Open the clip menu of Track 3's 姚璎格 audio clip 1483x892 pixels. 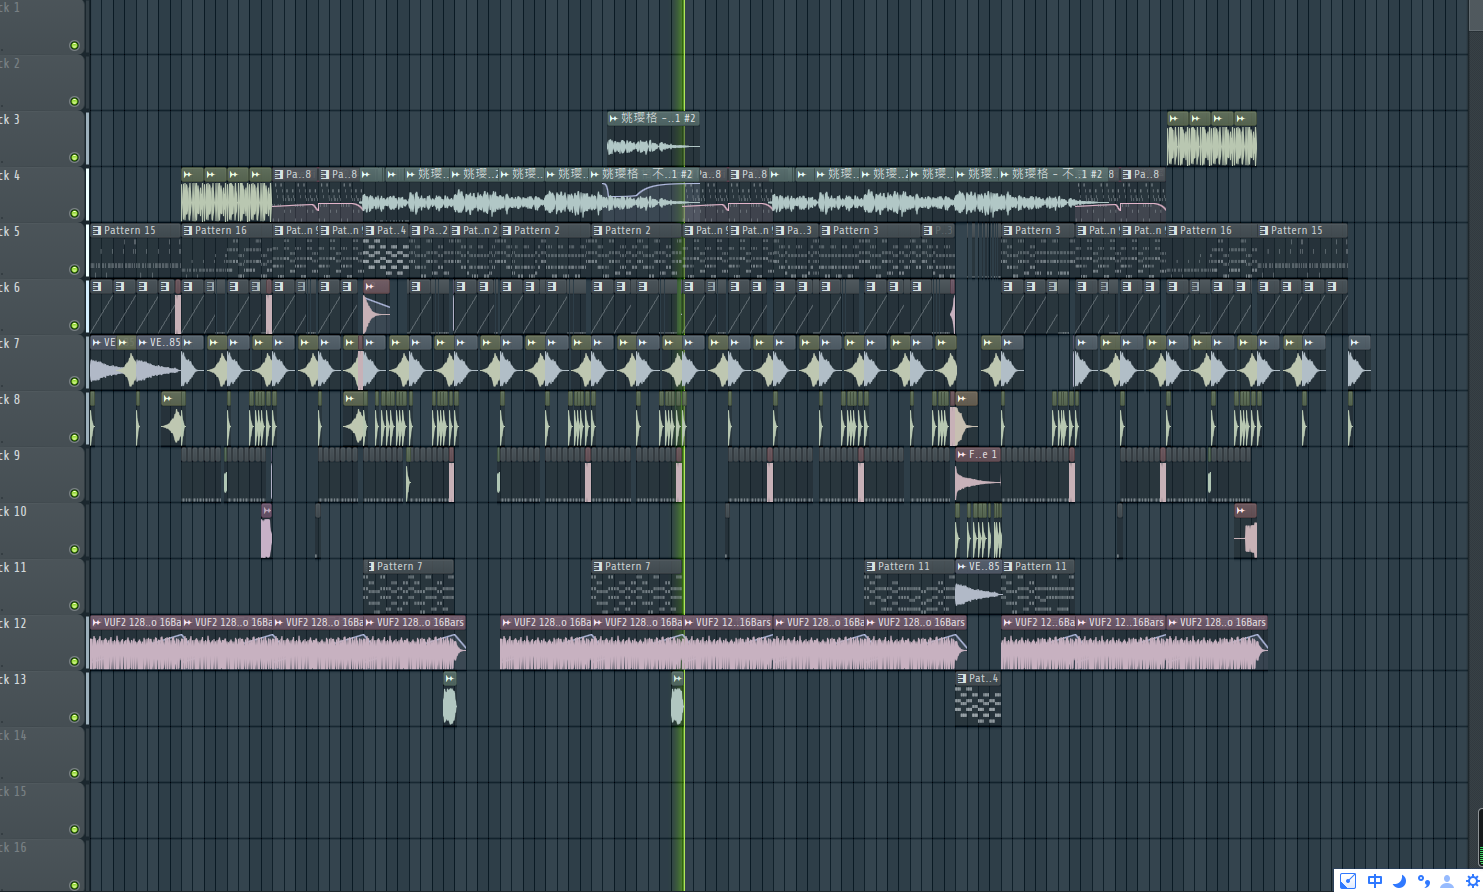[x=614, y=118]
